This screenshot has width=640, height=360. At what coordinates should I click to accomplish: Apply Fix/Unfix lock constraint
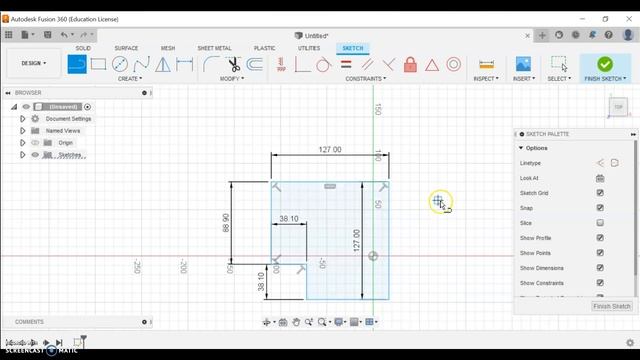[x=410, y=64]
